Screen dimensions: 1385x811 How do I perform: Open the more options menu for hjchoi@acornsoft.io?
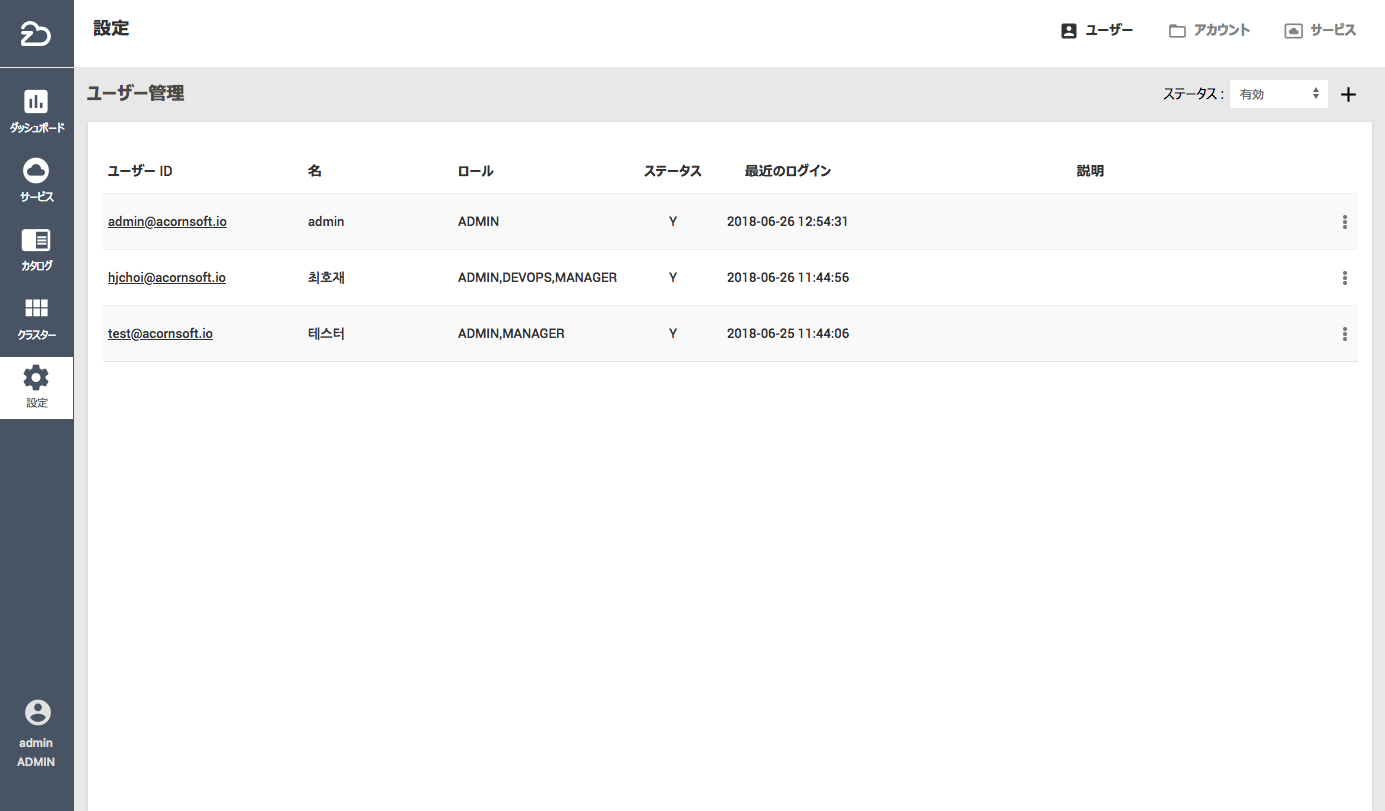coord(1345,278)
